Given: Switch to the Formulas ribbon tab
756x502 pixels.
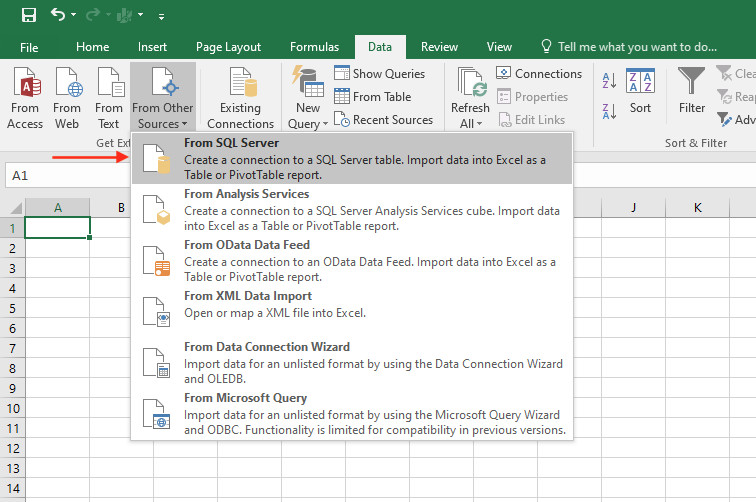Looking at the screenshot, I should point(314,47).
